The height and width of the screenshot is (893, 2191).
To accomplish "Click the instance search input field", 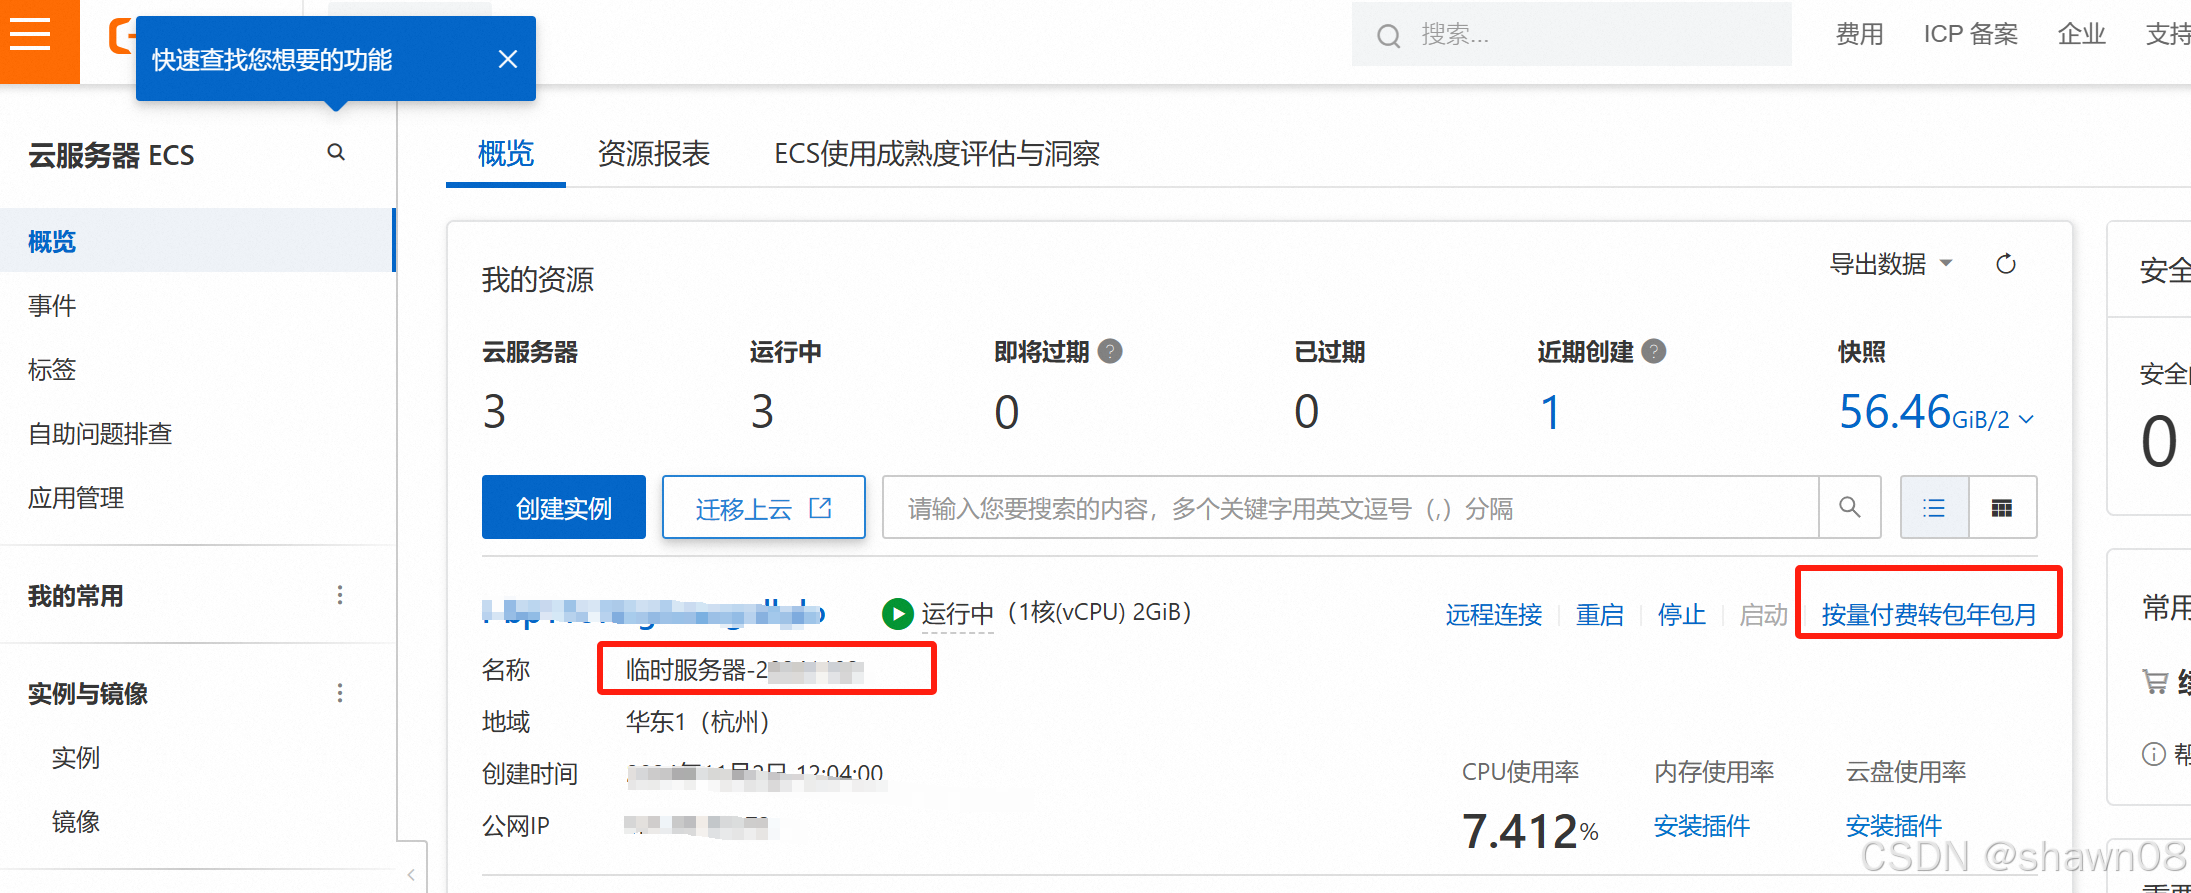I will 1350,508.
